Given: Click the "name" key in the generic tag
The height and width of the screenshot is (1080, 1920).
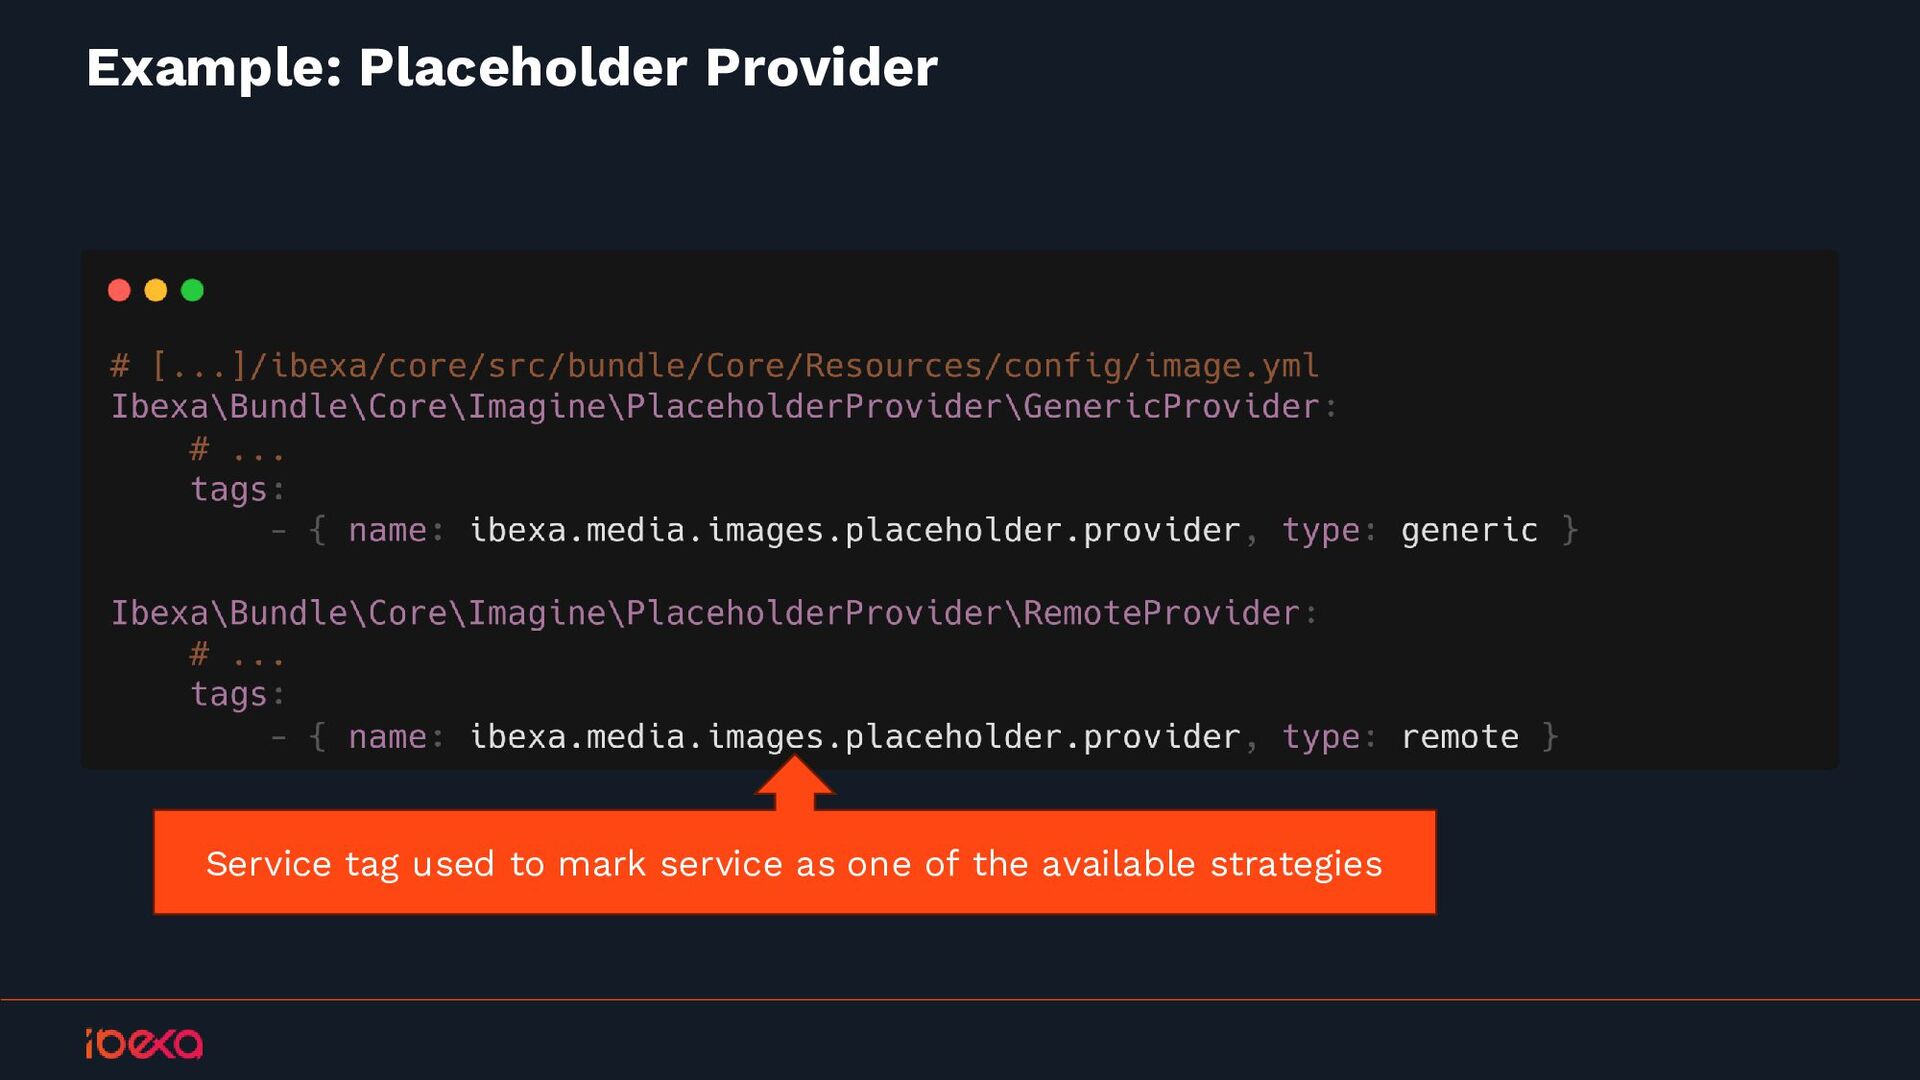Looking at the screenshot, I should (x=387, y=530).
